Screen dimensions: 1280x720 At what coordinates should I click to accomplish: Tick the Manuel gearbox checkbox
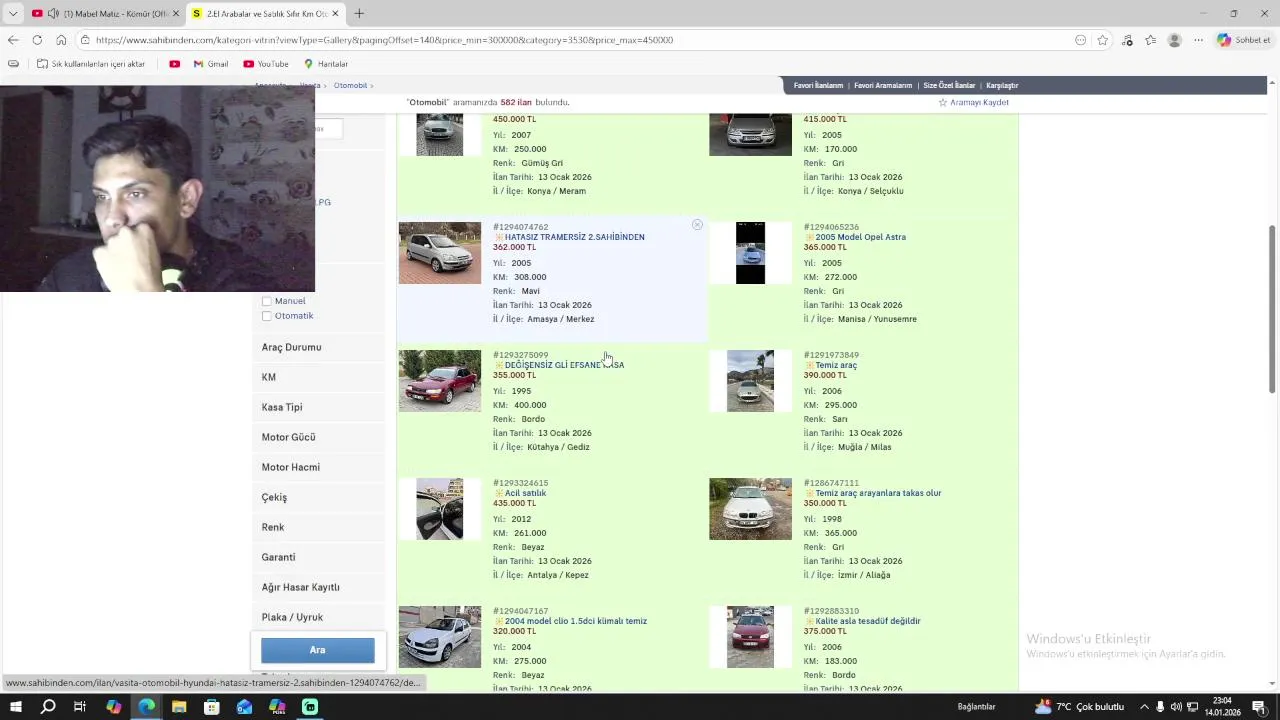point(266,301)
